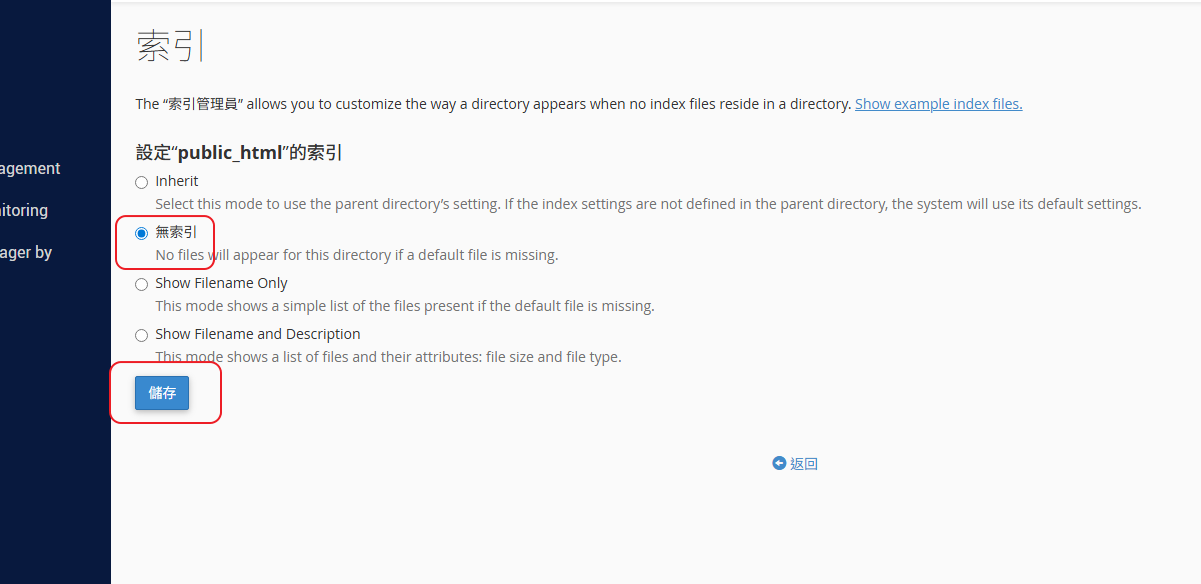Select the sidebar item ending in "ager by"

point(26,253)
